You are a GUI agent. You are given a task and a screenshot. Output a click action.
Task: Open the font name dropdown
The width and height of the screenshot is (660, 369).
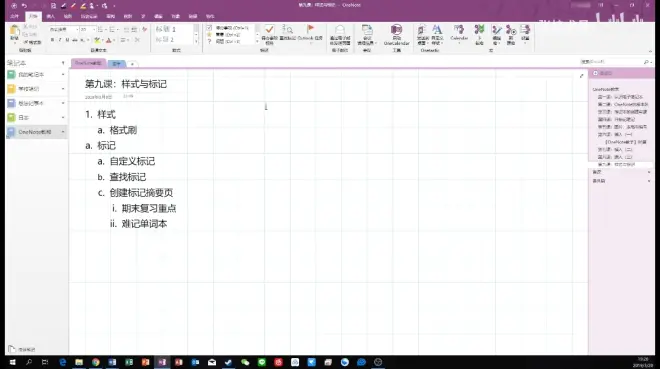click(77, 29)
